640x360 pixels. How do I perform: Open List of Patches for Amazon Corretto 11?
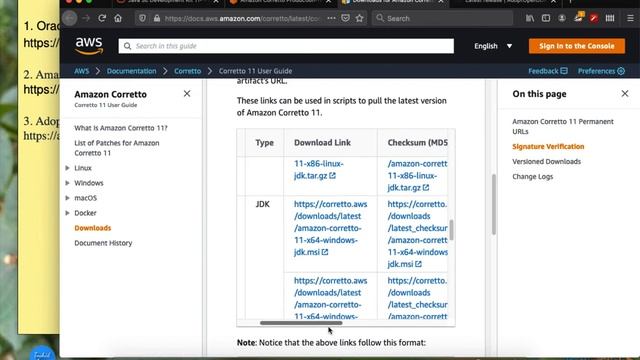pos(117,148)
